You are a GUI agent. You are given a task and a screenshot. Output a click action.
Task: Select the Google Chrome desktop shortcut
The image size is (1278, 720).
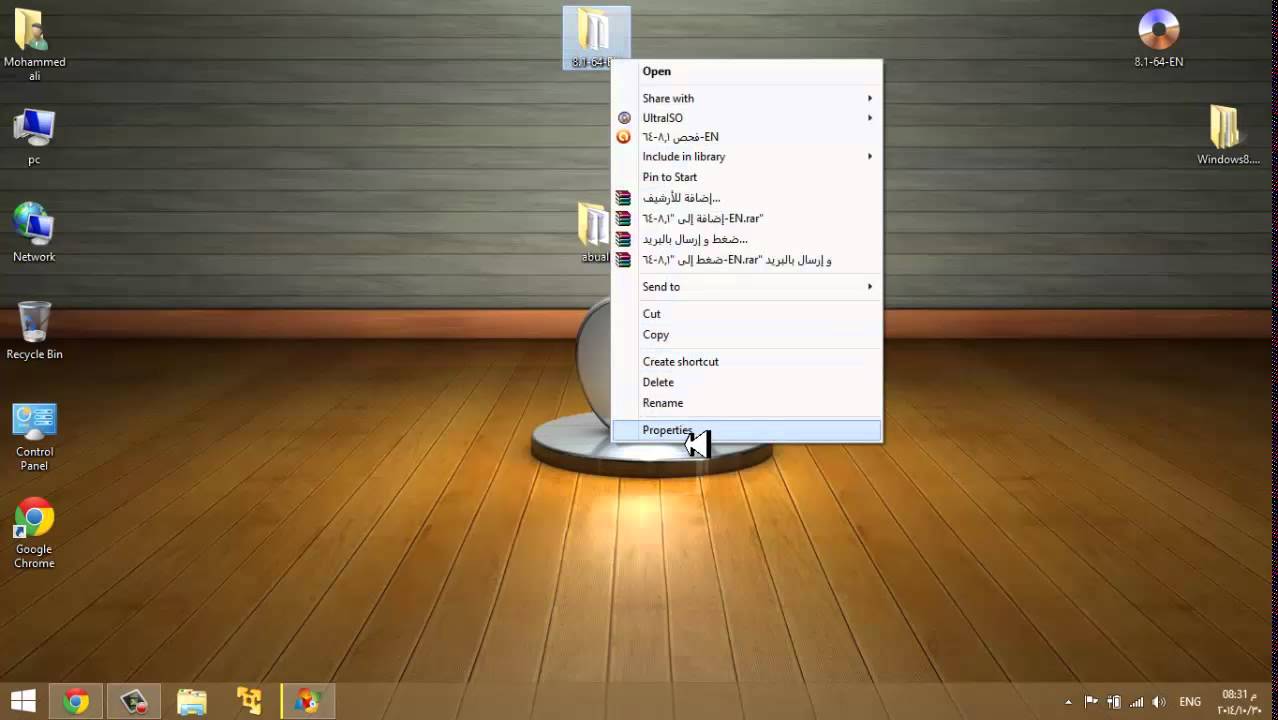coord(34,533)
